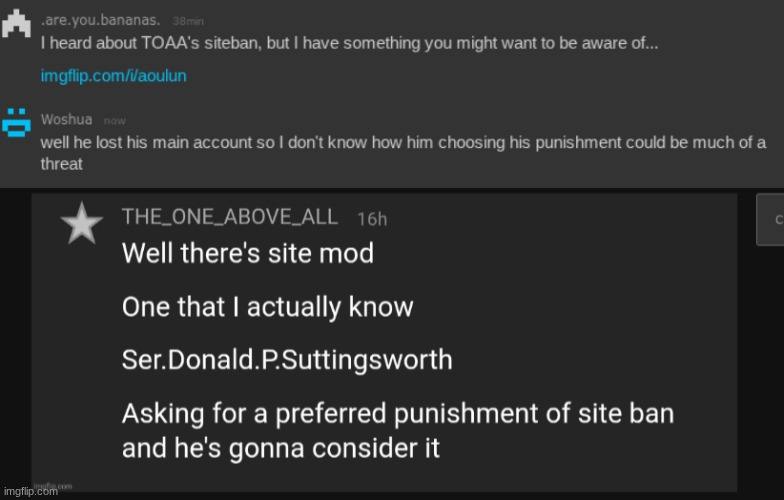Click the 16h timestamp
This screenshot has height=500, width=784.
[x=372, y=219]
